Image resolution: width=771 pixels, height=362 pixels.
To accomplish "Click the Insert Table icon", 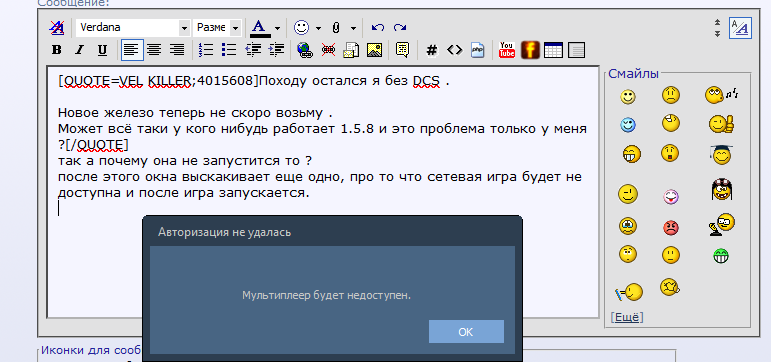I will tap(553, 50).
